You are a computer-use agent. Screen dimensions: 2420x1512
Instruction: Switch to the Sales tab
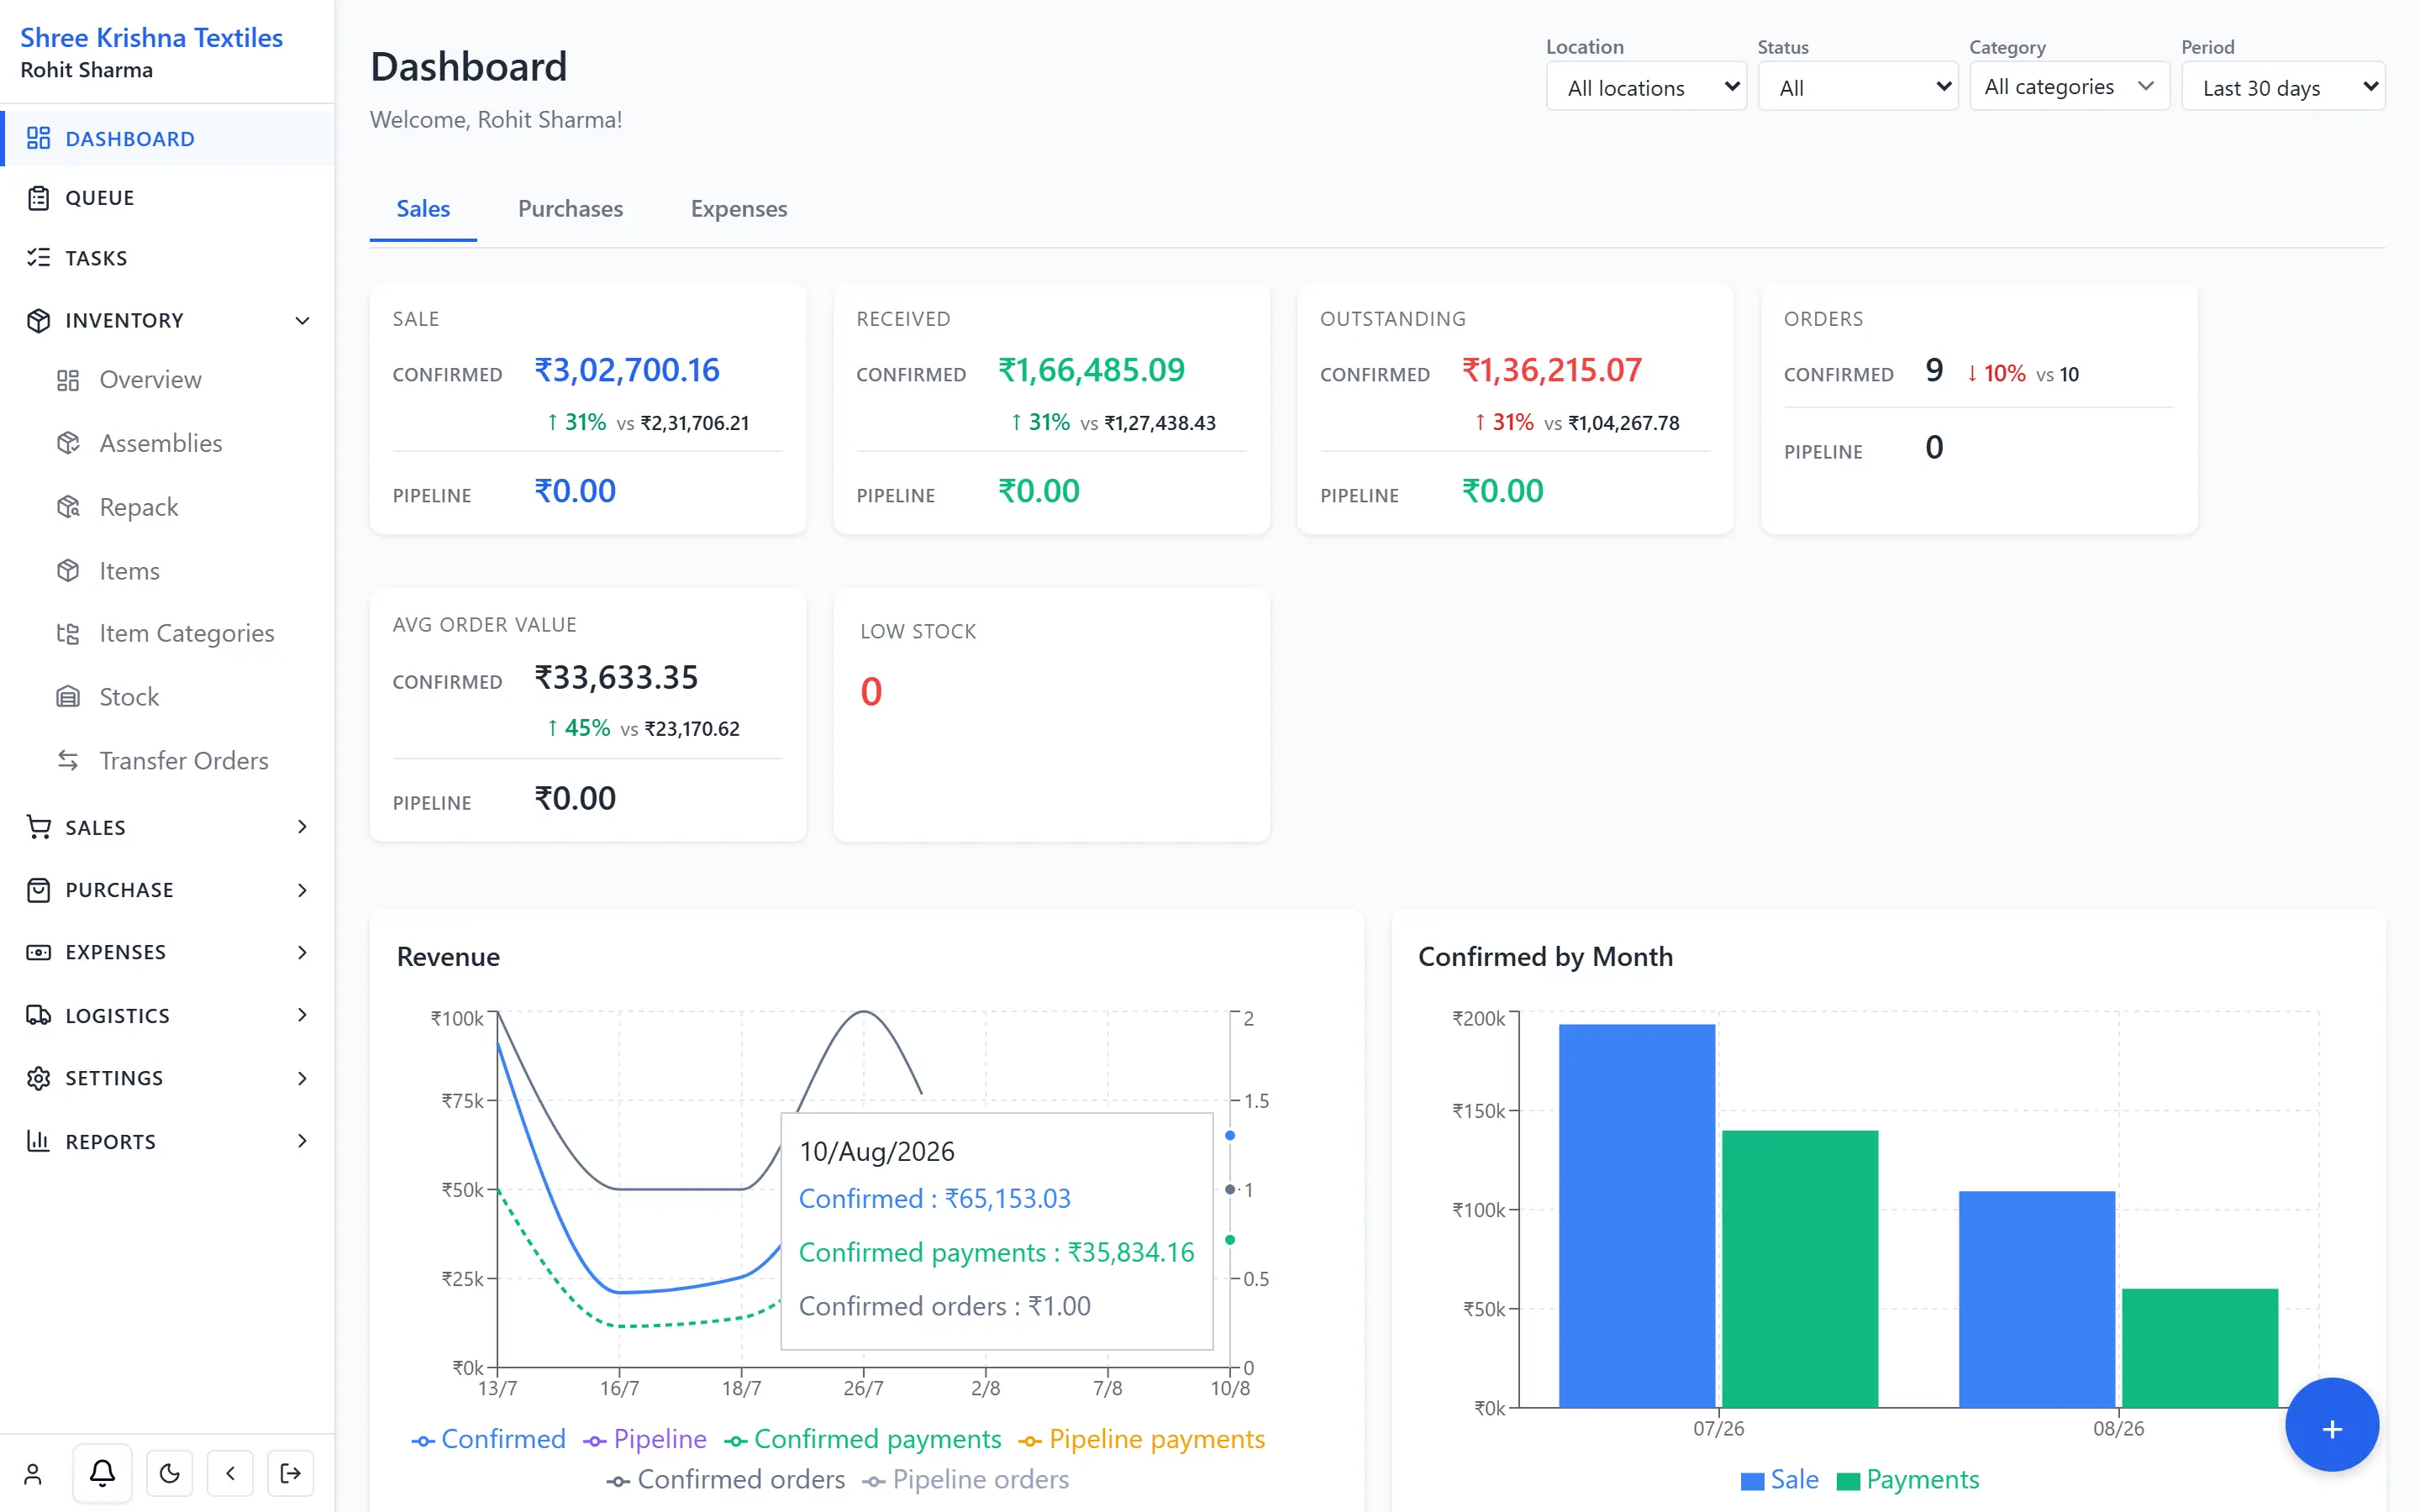click(x=423, y=209)
